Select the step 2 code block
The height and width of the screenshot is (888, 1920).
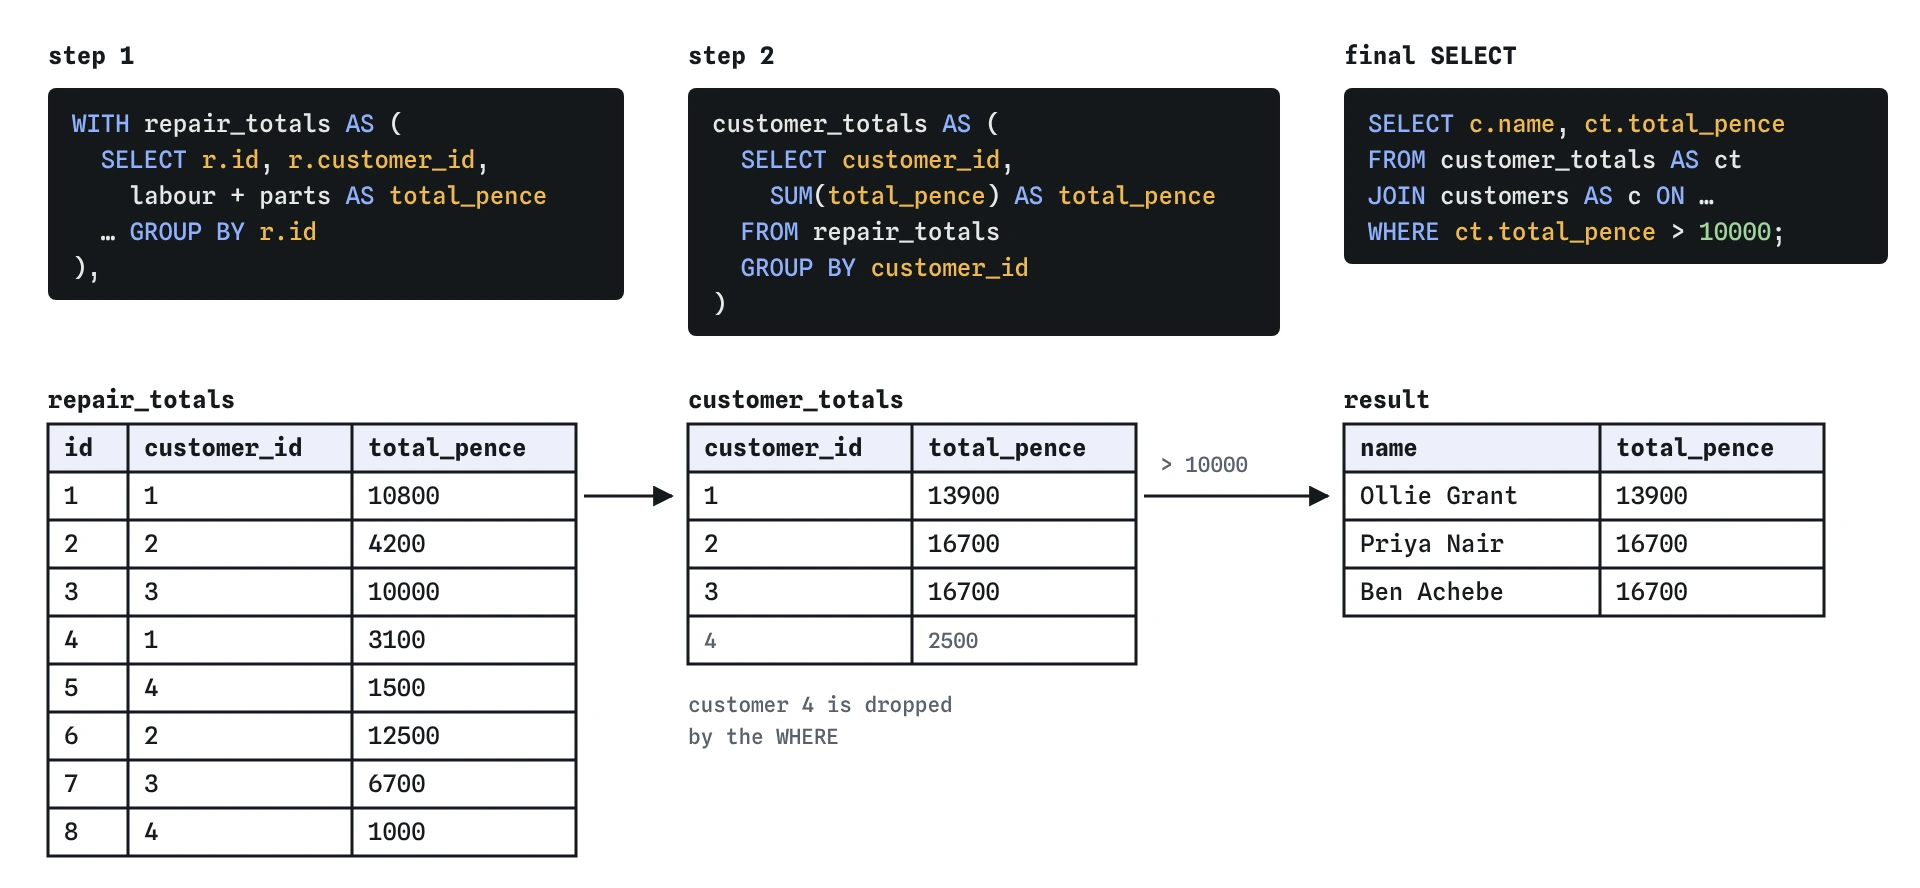[984, 212]
